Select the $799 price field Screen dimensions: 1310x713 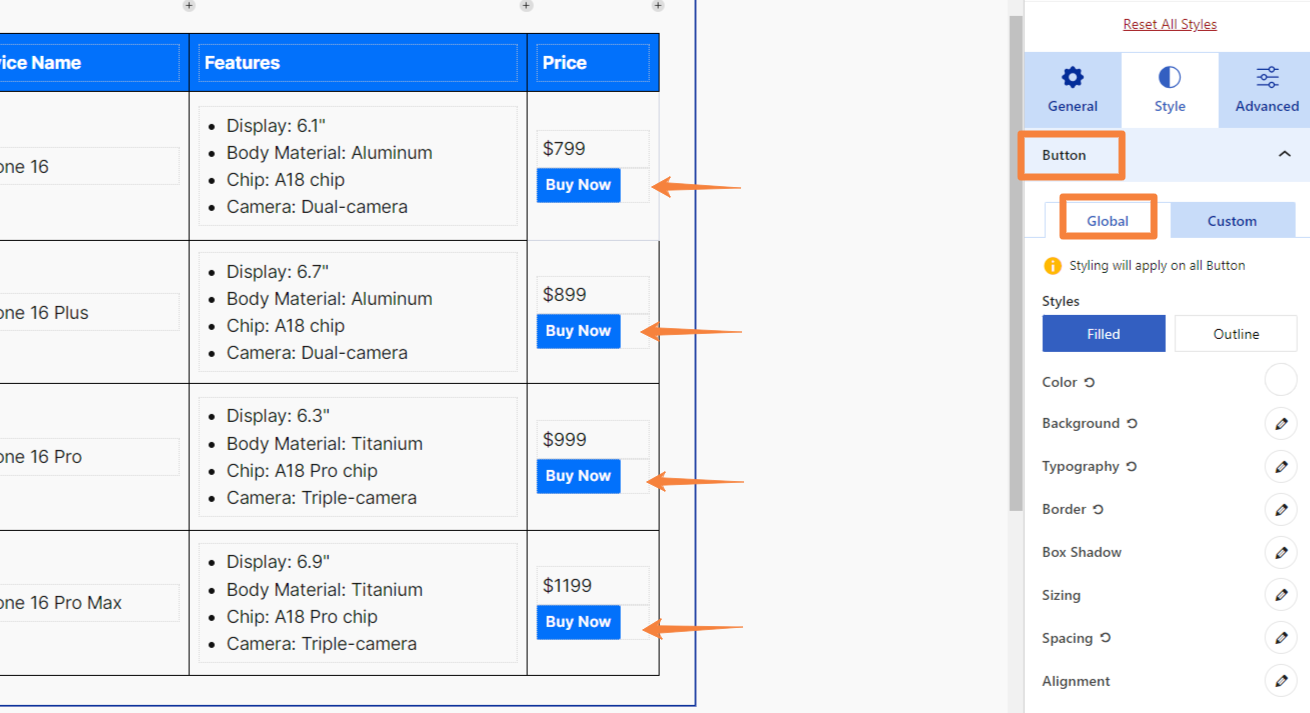(x=593, y=149)
